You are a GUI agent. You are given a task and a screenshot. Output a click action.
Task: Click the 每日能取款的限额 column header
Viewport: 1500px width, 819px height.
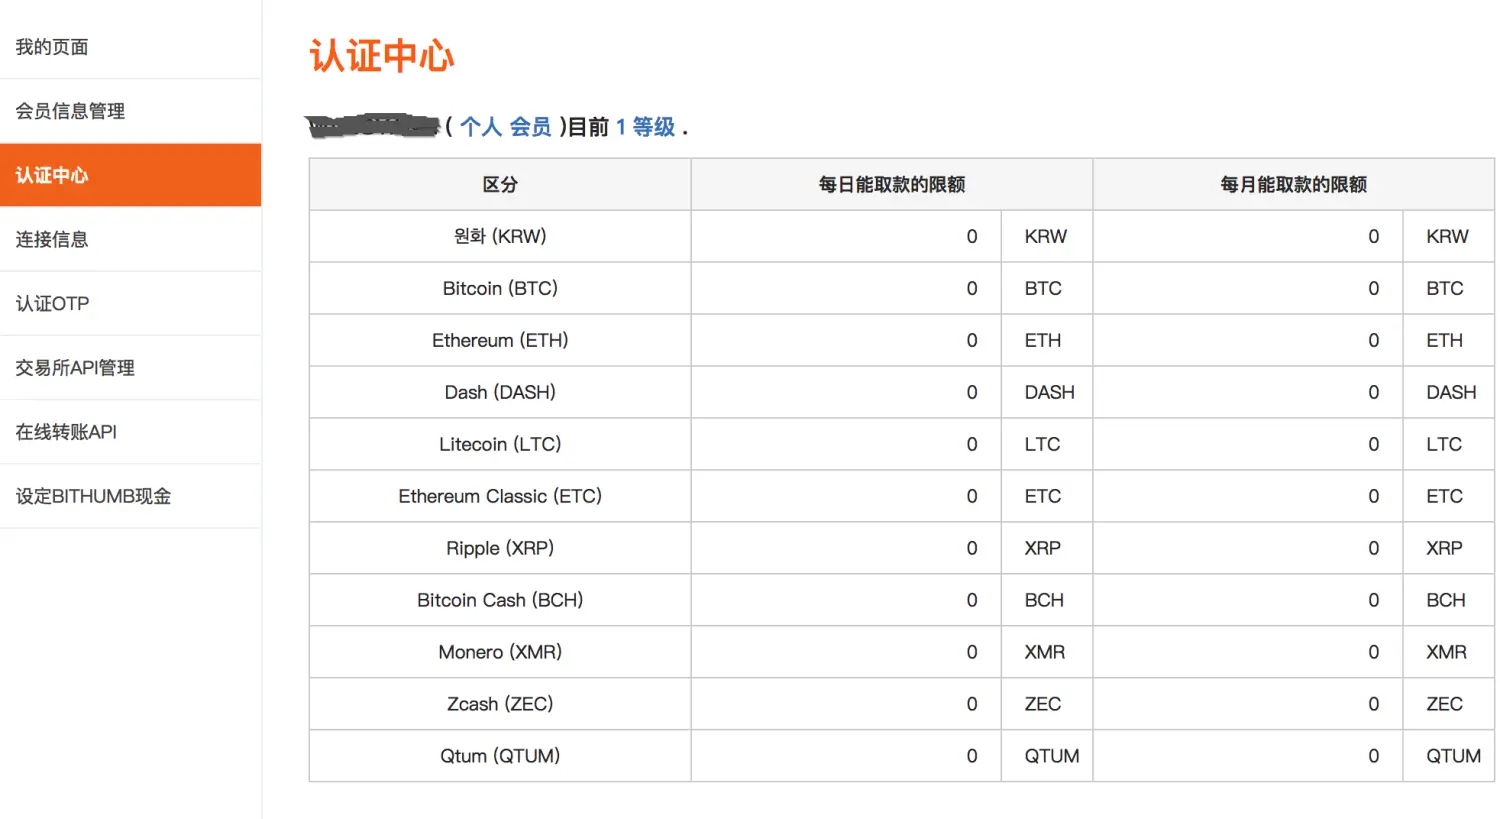coord(890,184)
